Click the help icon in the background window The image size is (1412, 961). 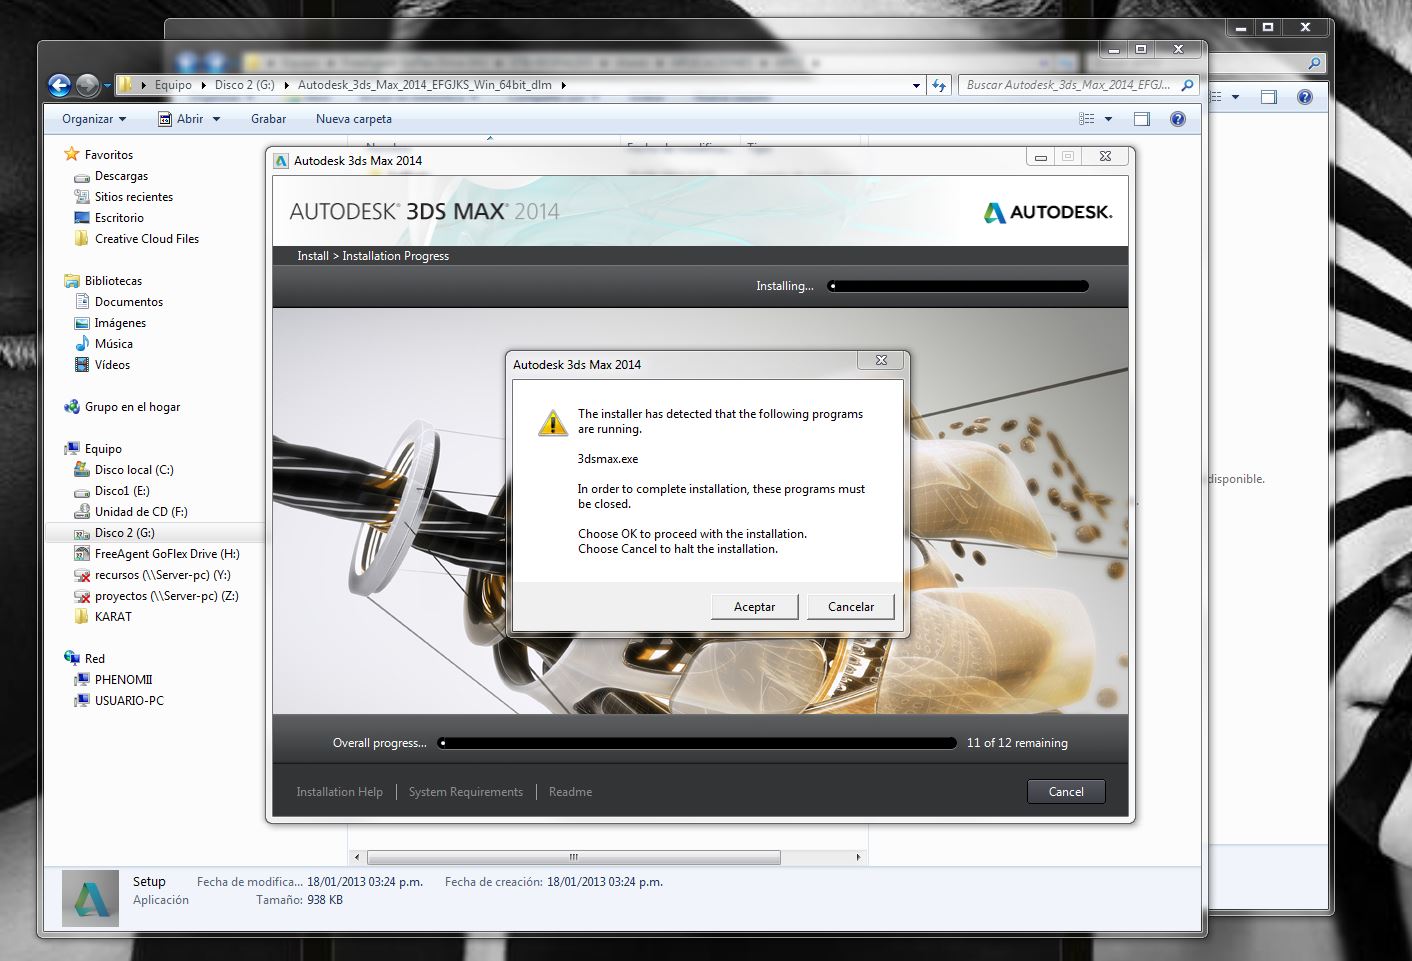(x=1304, y=97)
